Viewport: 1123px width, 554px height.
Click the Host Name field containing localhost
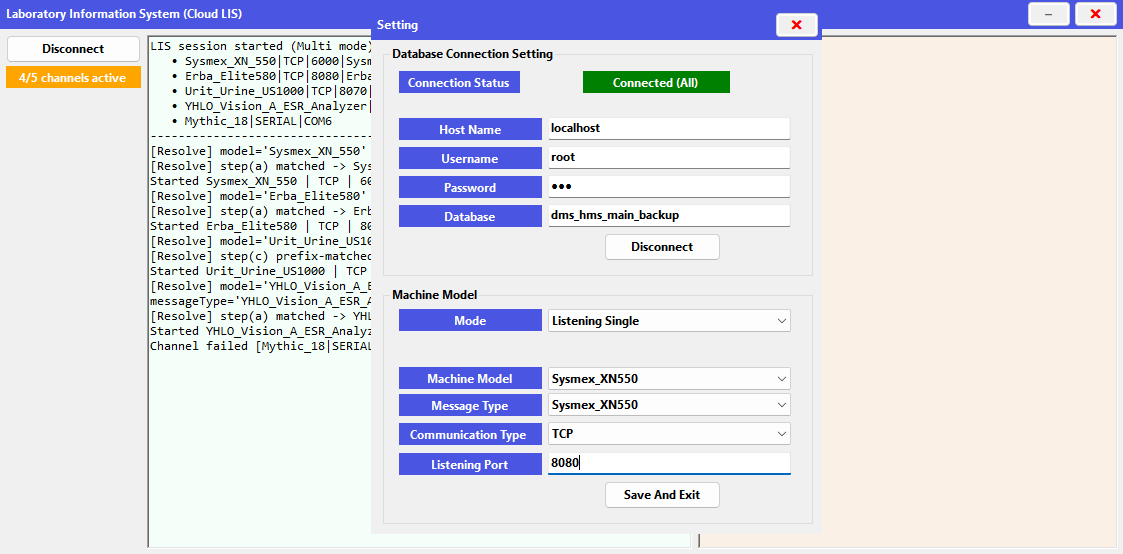pyautogui.click(x=669, y=129)
